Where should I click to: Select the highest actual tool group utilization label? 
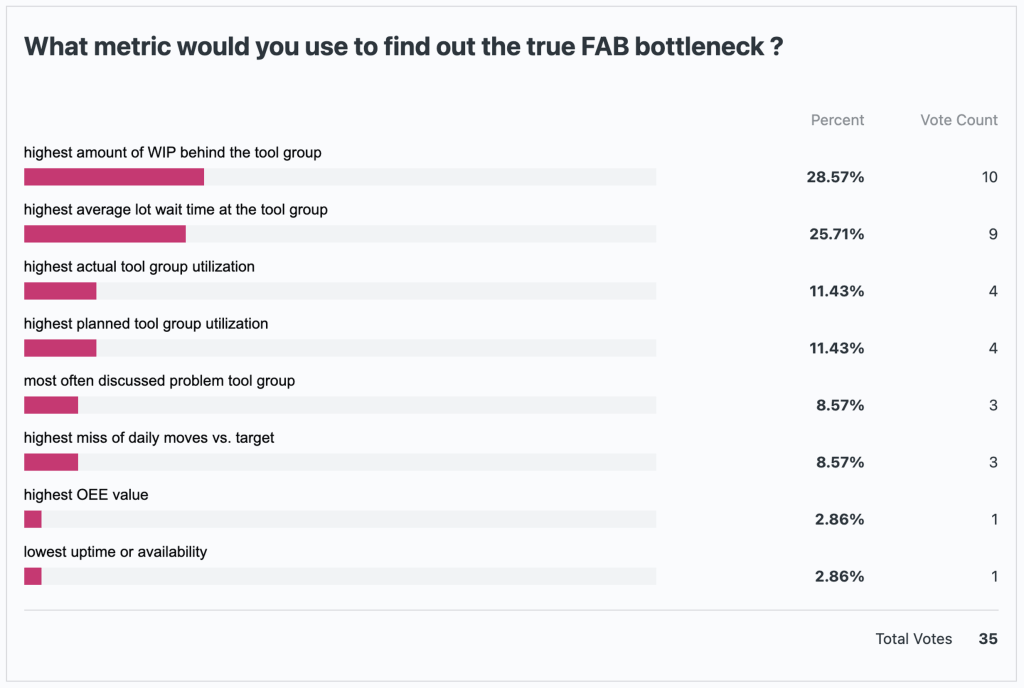click(139, 267)
